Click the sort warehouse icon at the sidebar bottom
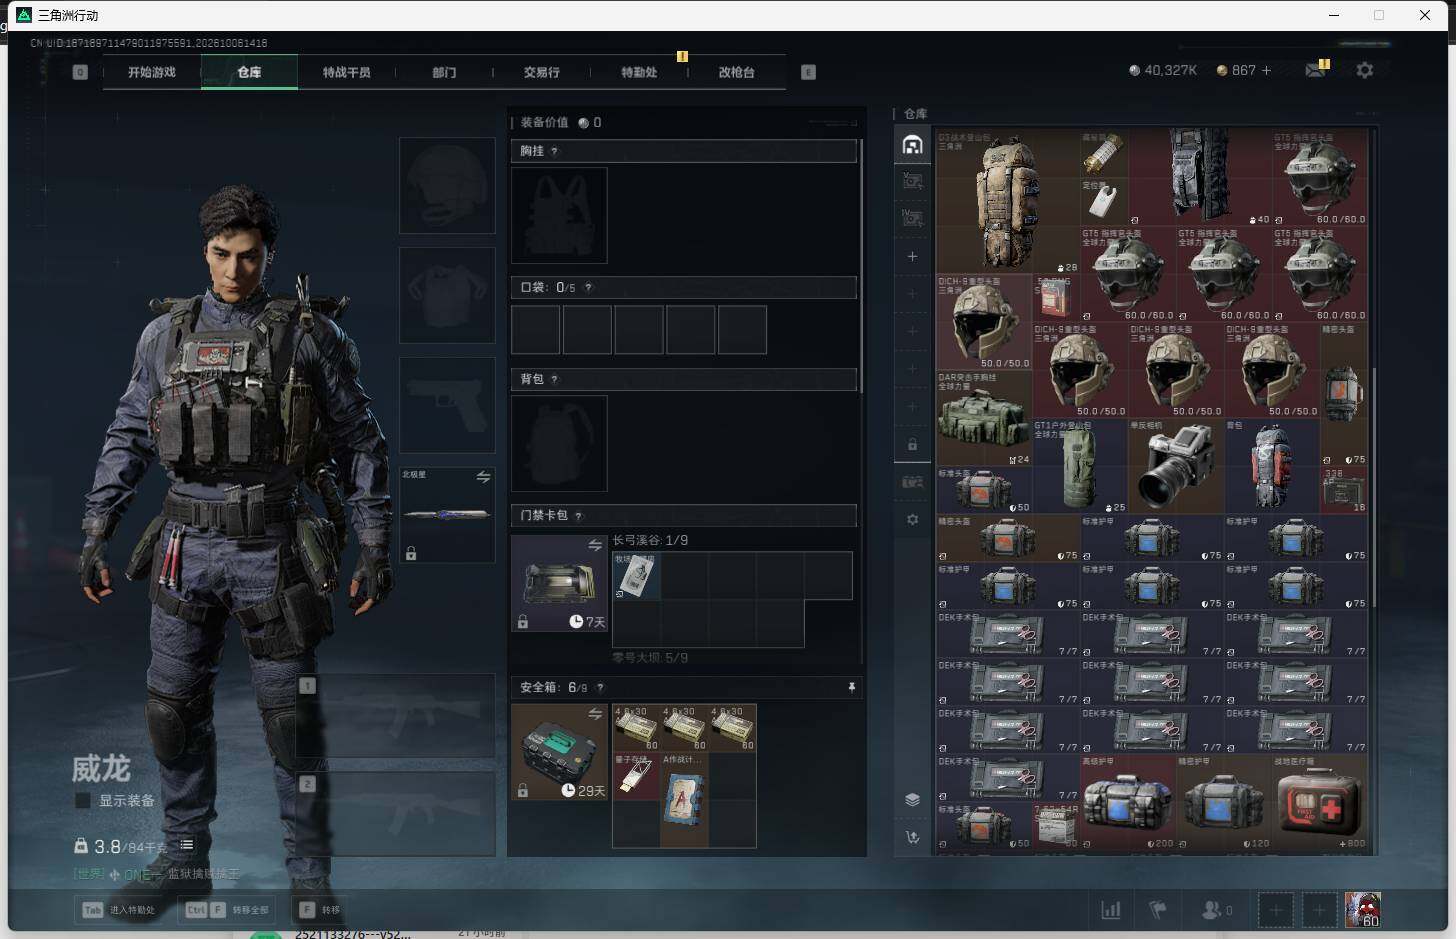 click(x=912, y=837)
